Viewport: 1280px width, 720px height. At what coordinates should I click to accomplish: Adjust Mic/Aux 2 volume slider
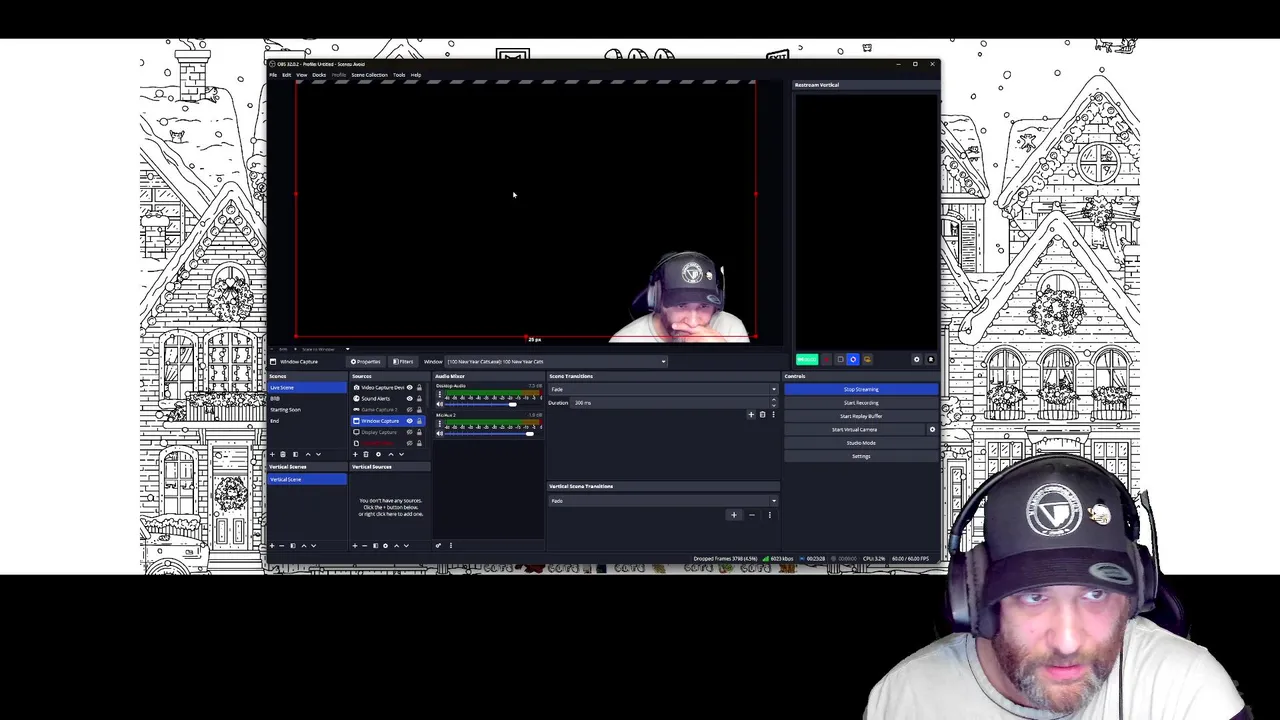click(x=492, y=433)
